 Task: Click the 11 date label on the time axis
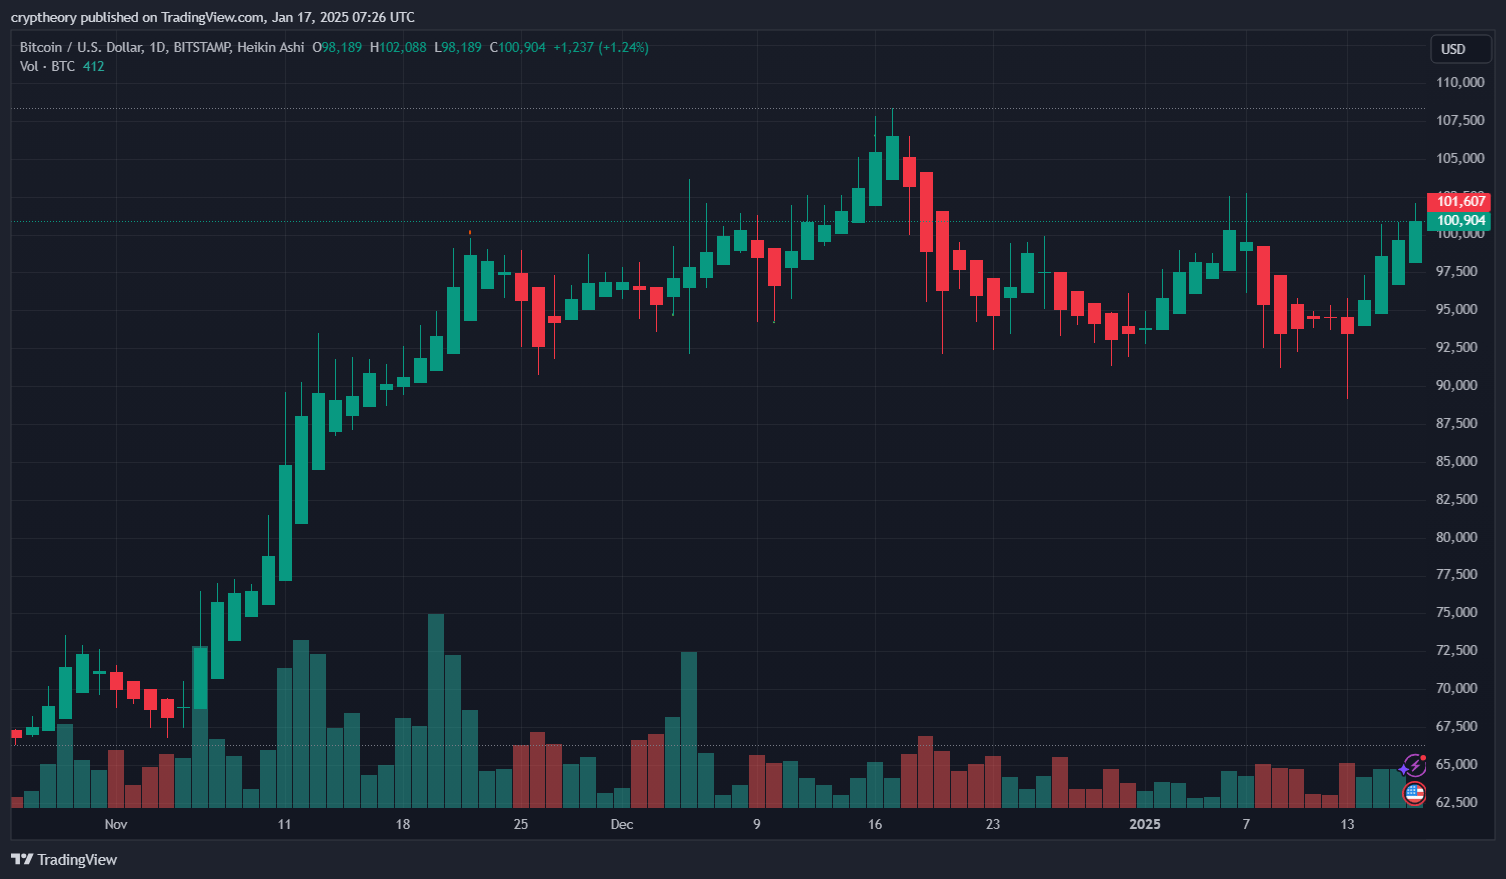coord(284,824)
